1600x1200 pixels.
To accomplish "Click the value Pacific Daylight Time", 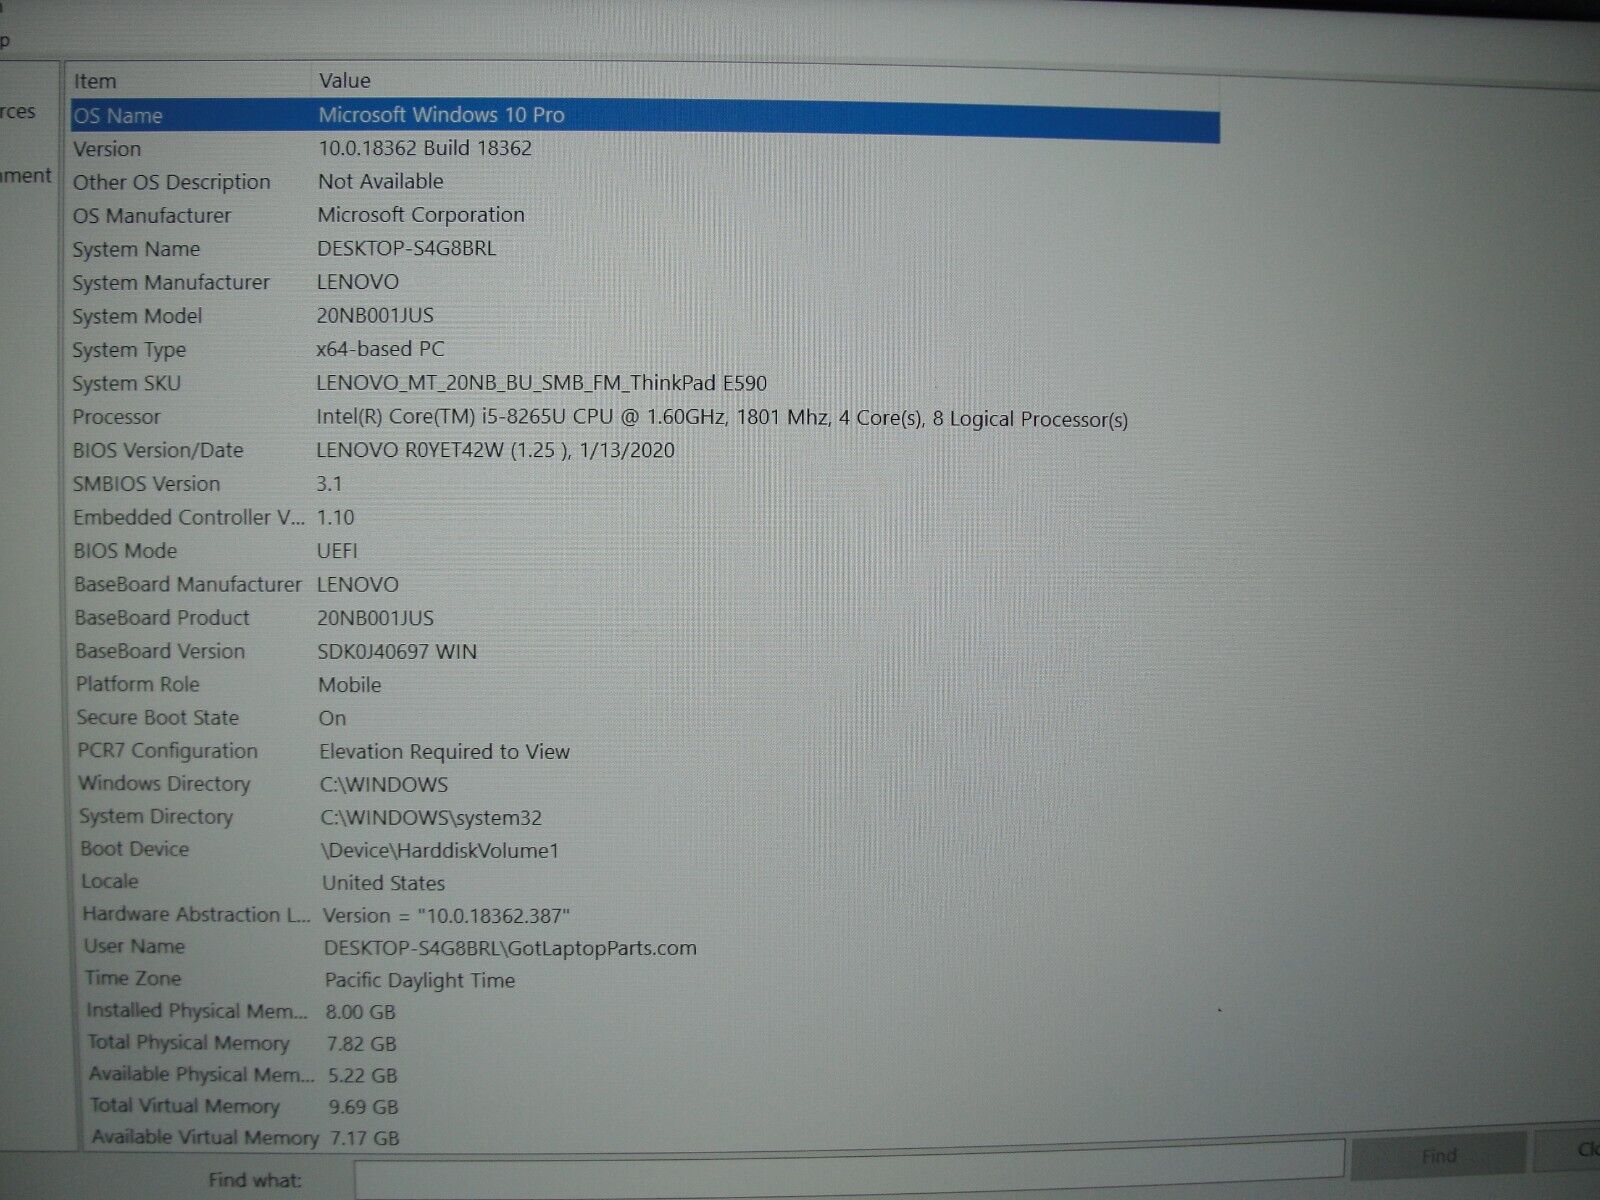I will tap(420, 980).
